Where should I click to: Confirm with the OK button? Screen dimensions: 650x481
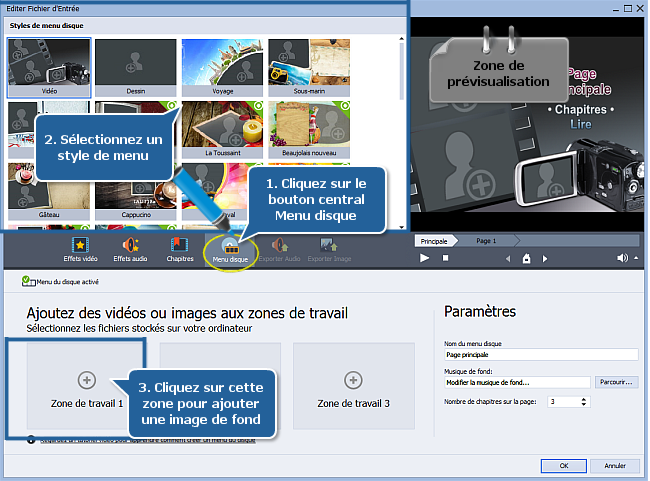tap(564, 466)
